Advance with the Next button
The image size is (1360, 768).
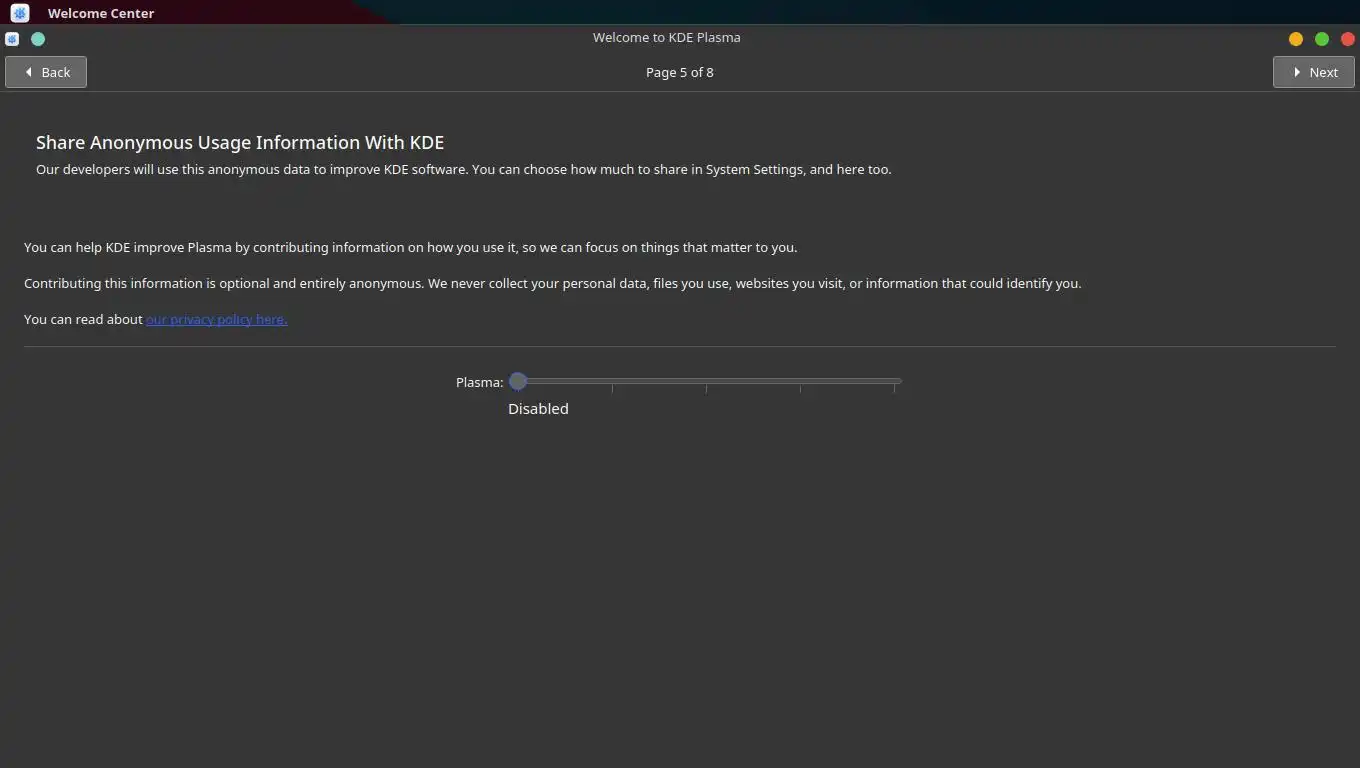click(1313, 72)
